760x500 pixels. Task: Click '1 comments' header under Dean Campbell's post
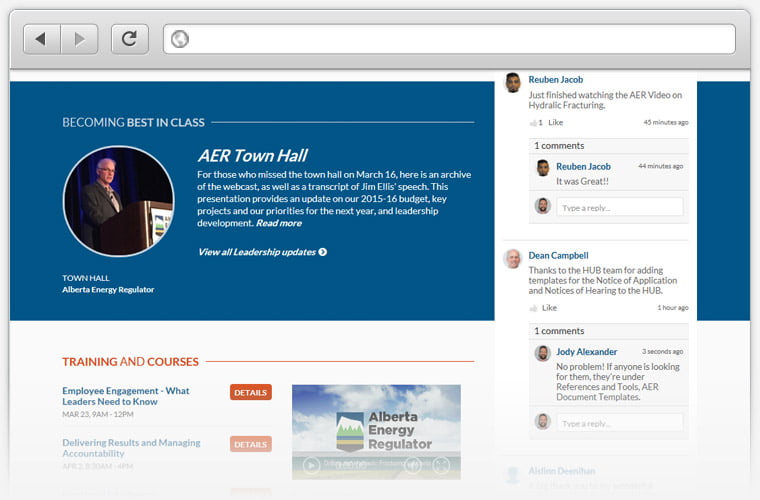pyautogui.click(x=559, y=331)
